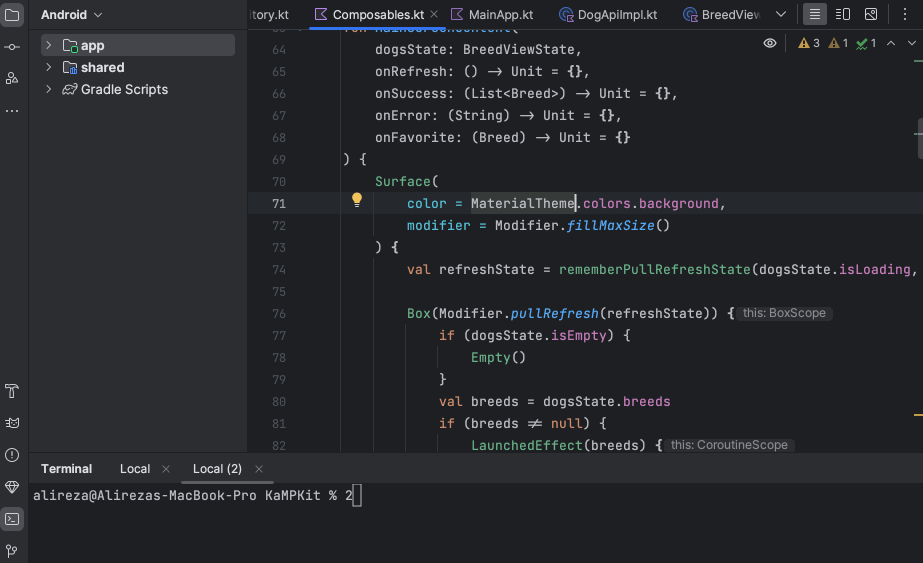923x563 pixels.
Task: Open the Build hammer tool window
Action: [x=12, y=391]
